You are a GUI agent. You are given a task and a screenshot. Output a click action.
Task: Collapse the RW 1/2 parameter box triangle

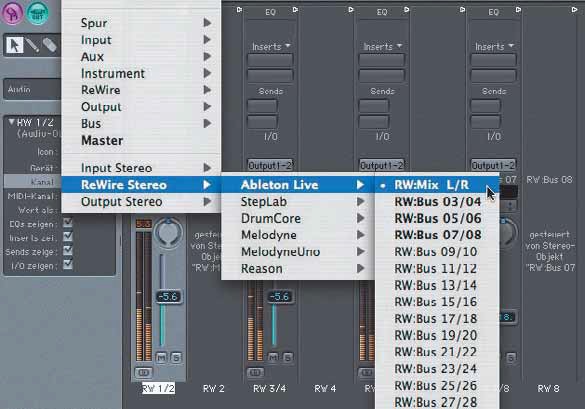point(12,122)
